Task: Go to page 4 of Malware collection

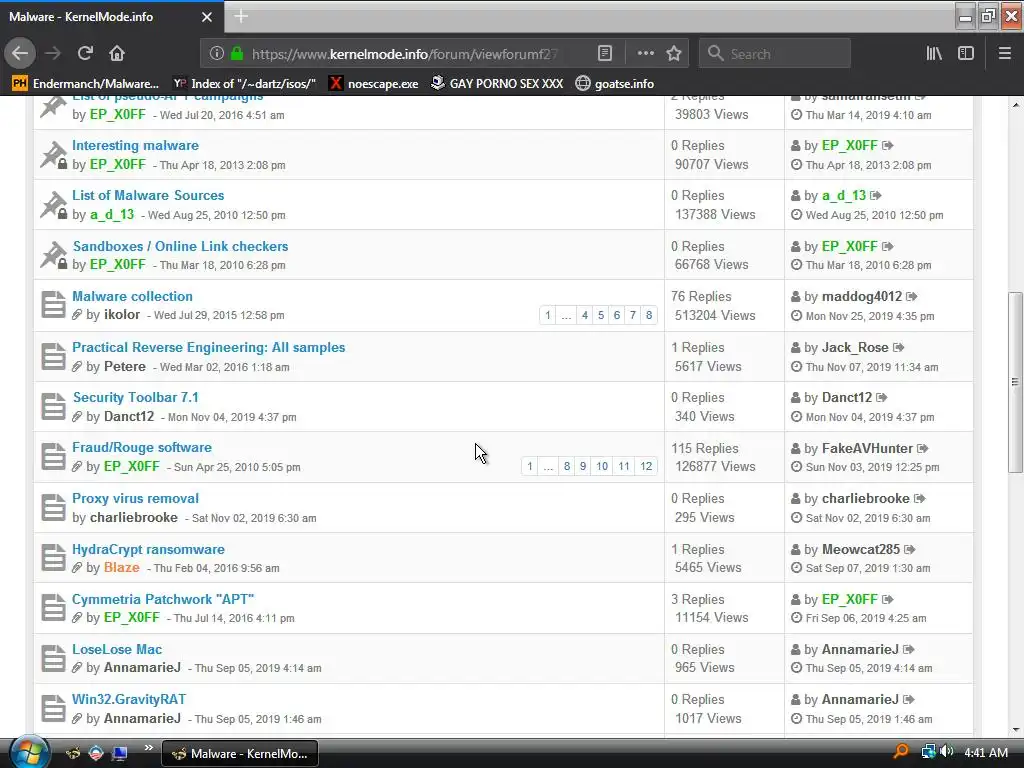Action: [584, 315]
